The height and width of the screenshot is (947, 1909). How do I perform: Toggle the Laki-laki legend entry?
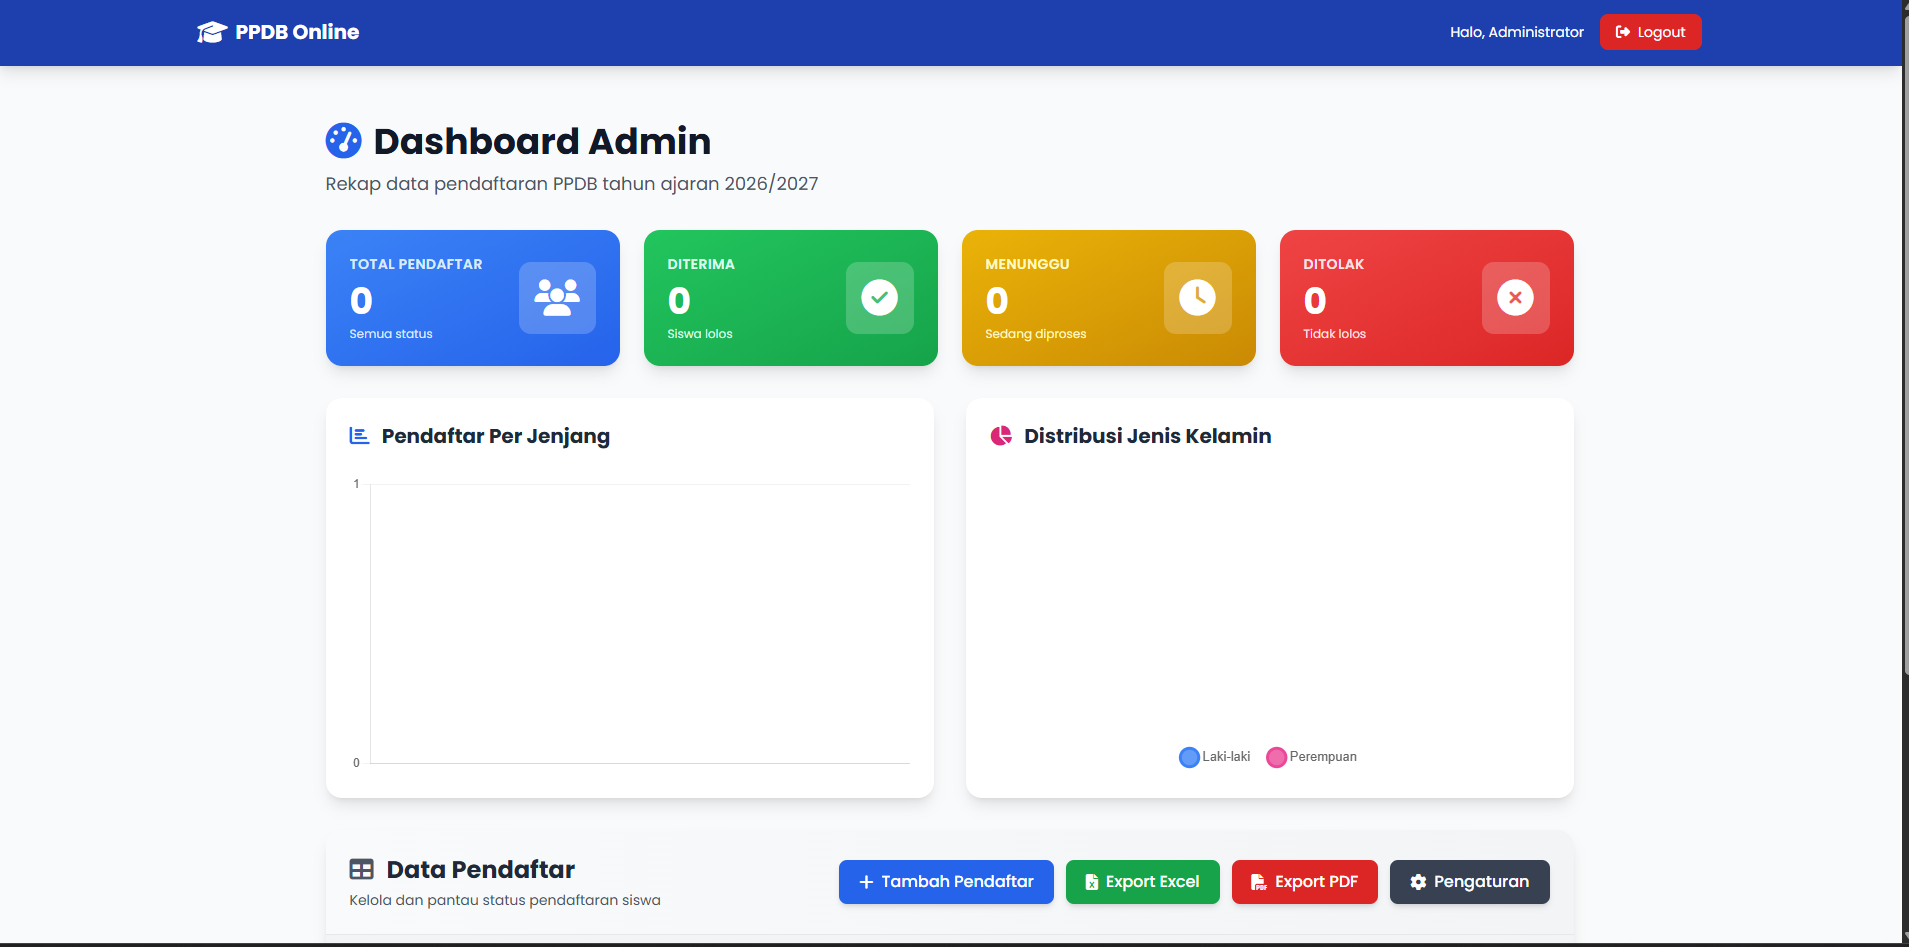(x=1213, y=757)
